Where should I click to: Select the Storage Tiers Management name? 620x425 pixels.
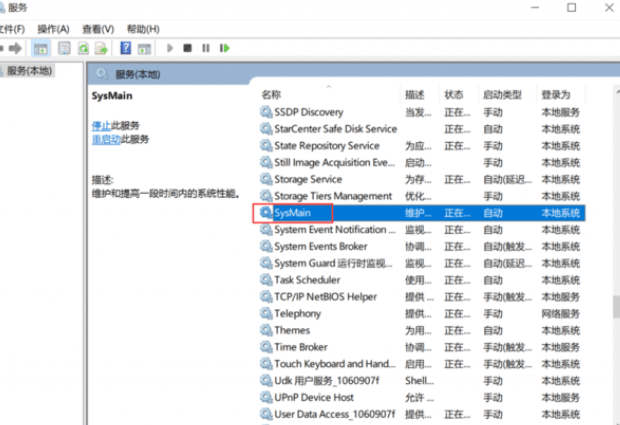click(x=333, y=196)
